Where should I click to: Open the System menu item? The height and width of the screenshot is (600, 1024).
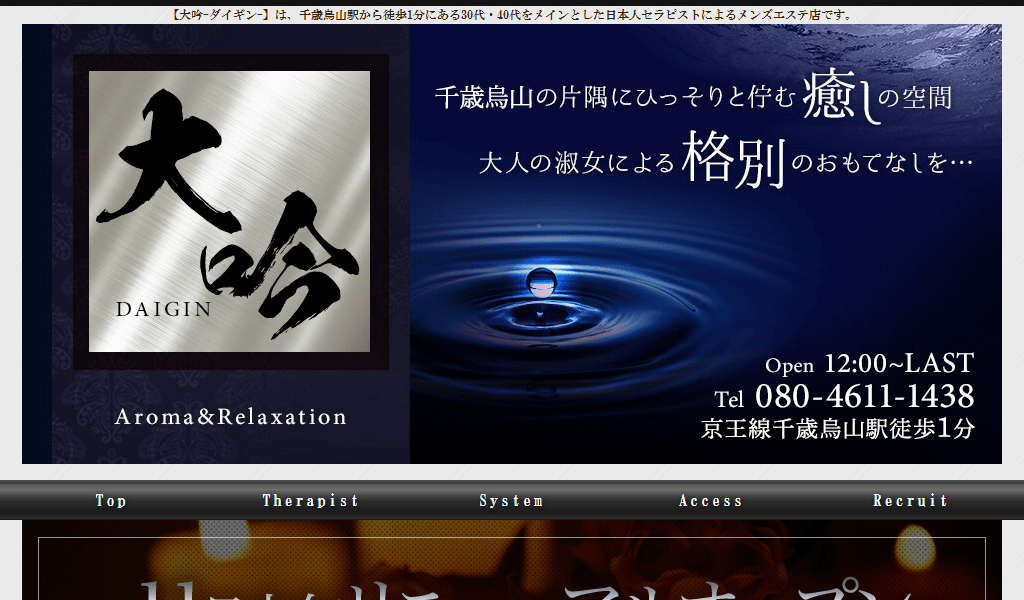click(x=511, y=501)
